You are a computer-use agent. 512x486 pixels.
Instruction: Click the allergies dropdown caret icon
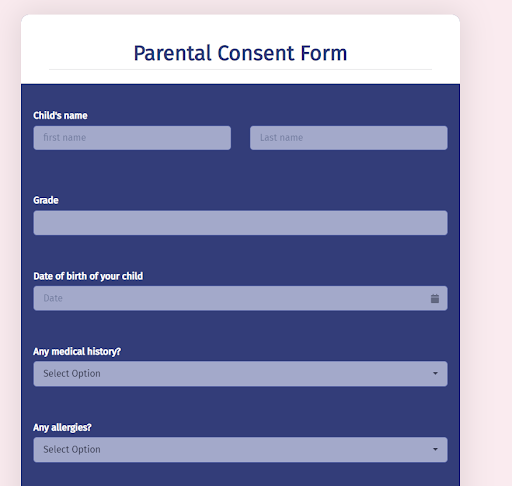coord(435,449)
